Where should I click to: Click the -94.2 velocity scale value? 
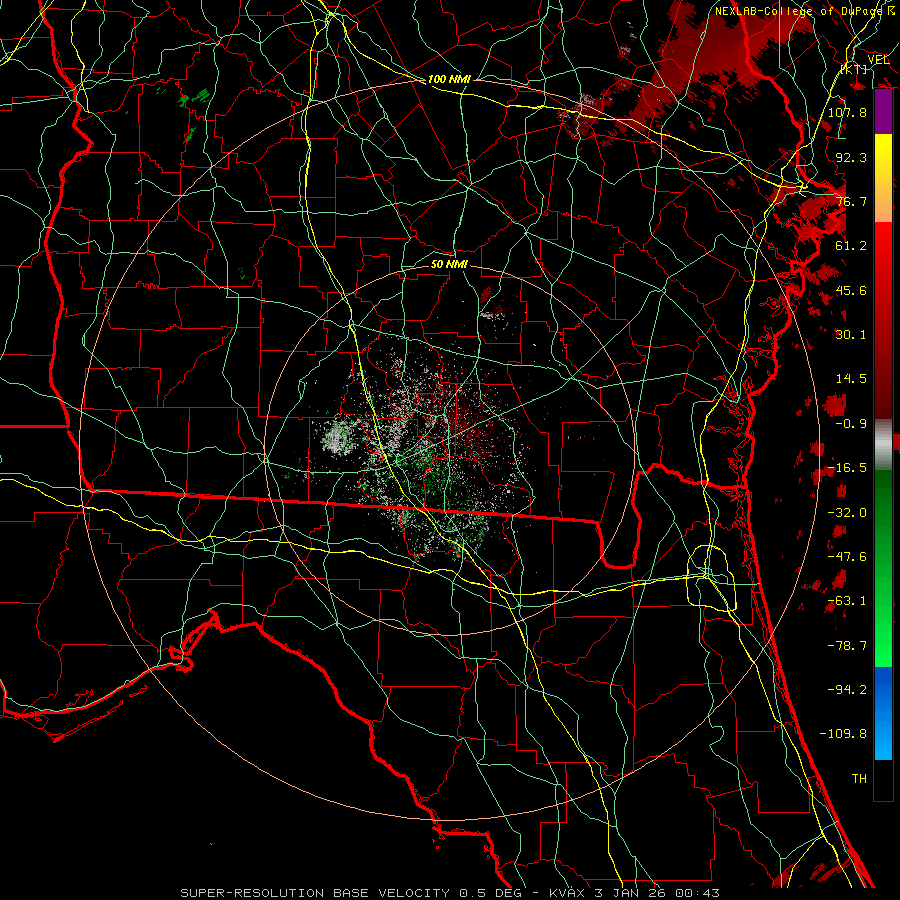[847, 690]
